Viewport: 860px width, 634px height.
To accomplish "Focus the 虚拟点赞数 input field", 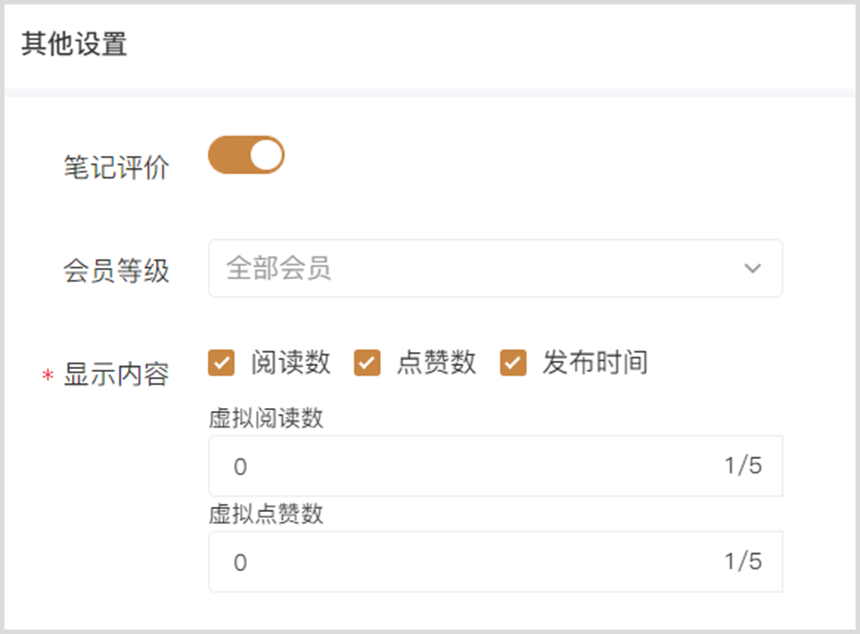I will coord(495,562).
